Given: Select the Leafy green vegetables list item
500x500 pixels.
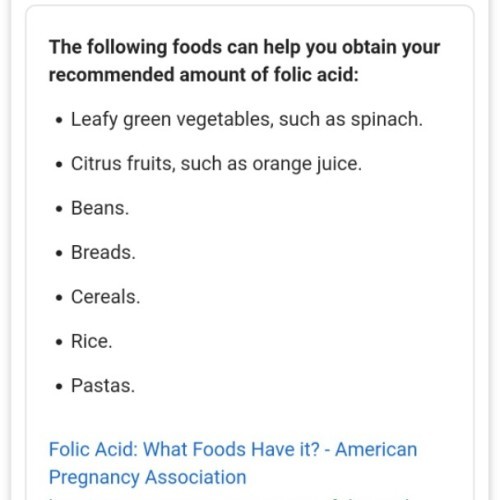Looking at the screenshot, I should (x=247, y=119).
